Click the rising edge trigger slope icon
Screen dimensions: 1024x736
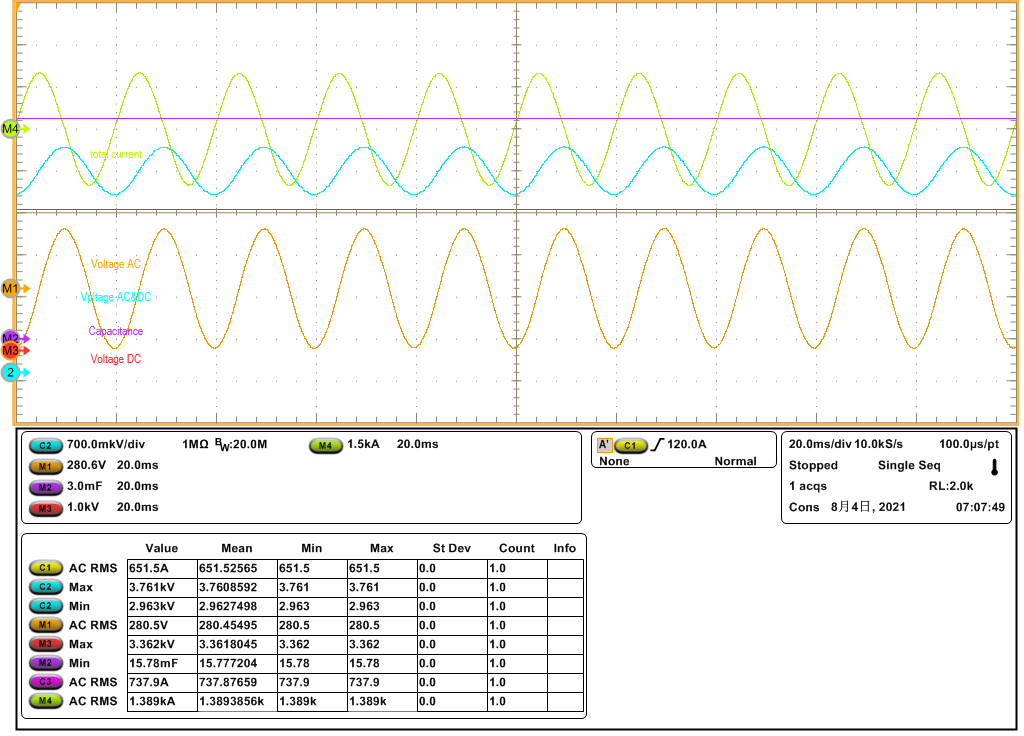[x=657, y=445]
